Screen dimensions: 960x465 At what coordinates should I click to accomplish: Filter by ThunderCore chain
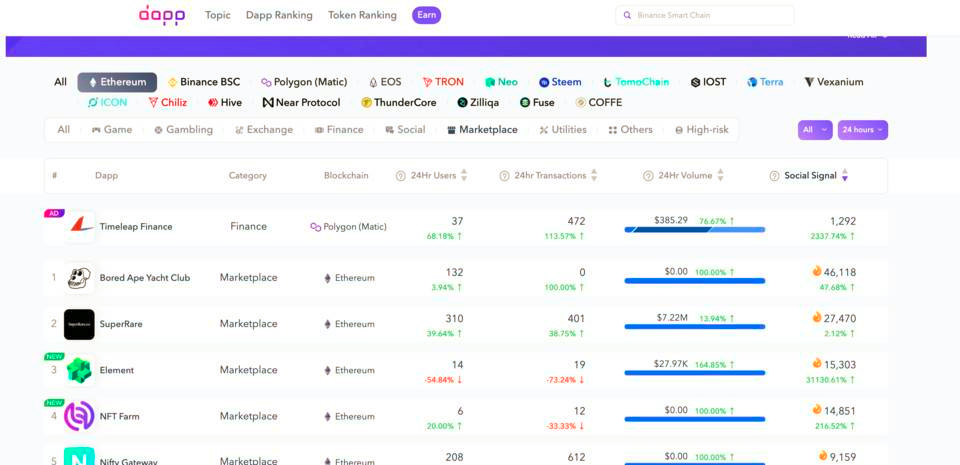(x=399, y=103)
